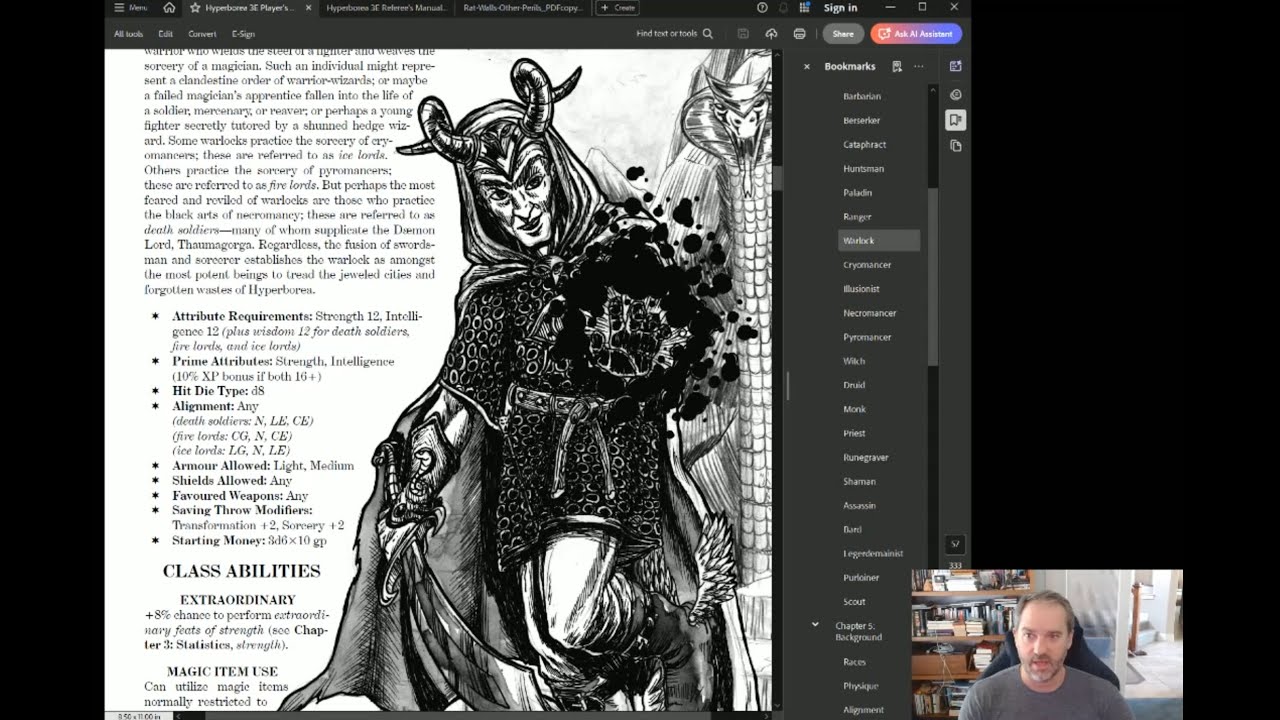Image resolution: width=1280 pixels, height=720 pixels.
Task: Open the Edit toolbar item
Action: click(165, 34)
